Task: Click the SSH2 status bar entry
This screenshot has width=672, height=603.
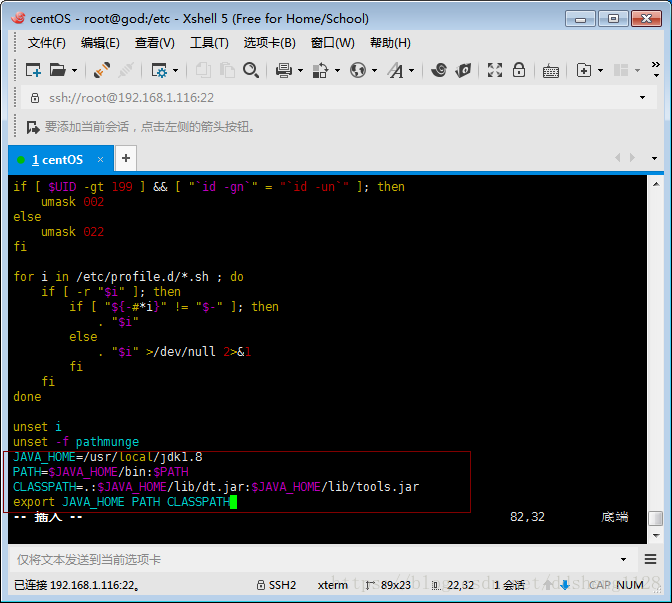Action: 276,585
